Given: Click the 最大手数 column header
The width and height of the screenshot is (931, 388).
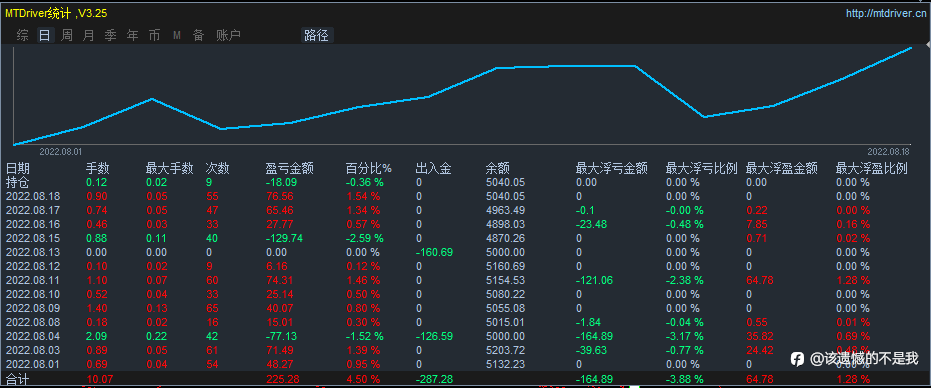Looking at the screenshot, I should pyautogui.click(x=170, y=169).
